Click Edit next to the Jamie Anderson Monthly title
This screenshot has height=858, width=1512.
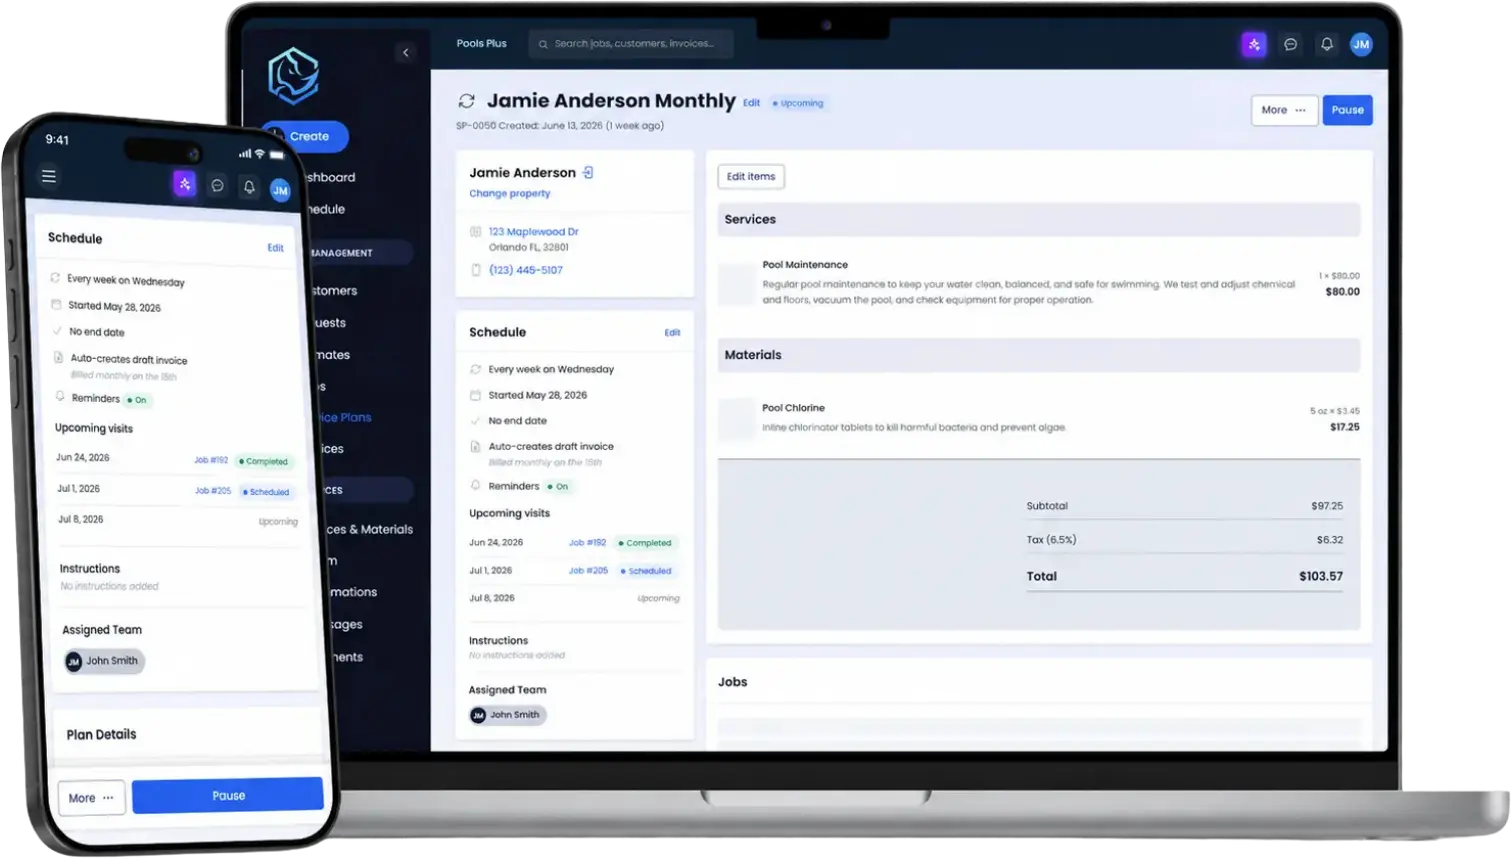point(751,103)
